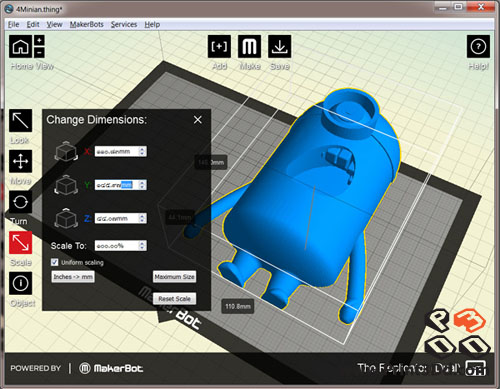This screenshot has height=389, width=500.
Task: Click the Make print icon
Action: (x=249, y=46)
